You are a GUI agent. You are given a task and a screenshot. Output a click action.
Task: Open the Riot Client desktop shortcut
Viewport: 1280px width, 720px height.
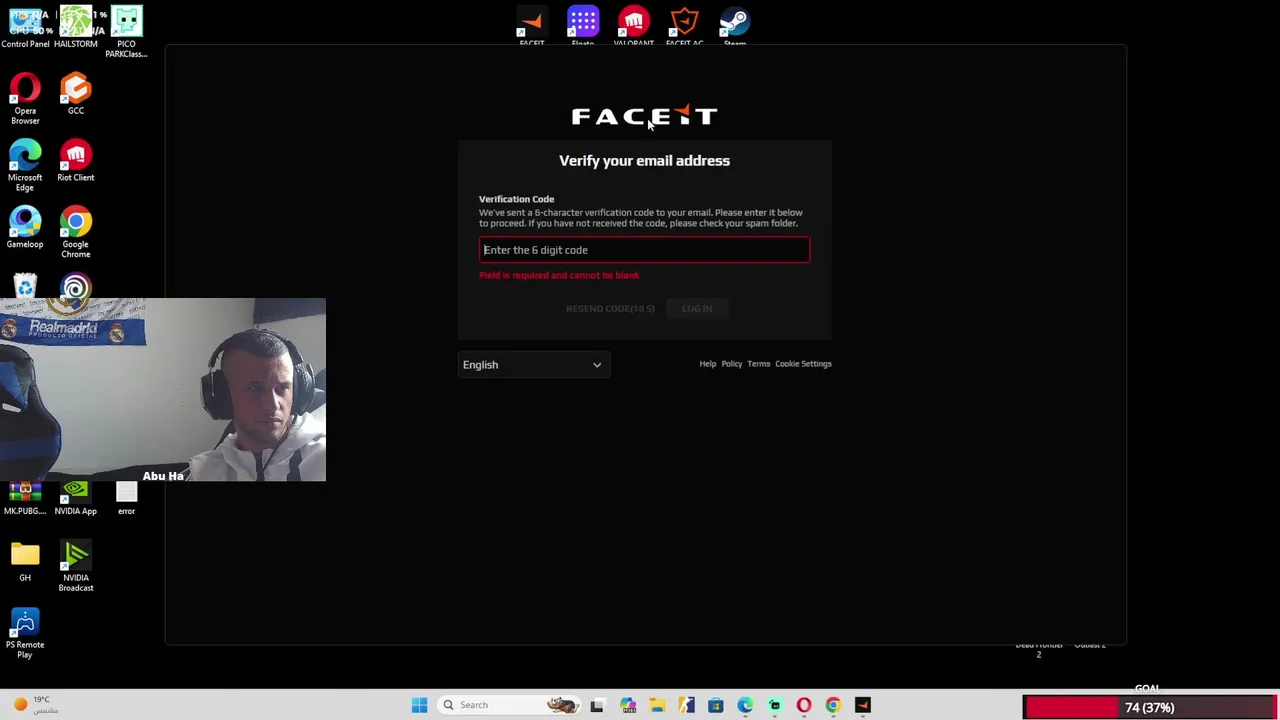[x=76, y=161]
